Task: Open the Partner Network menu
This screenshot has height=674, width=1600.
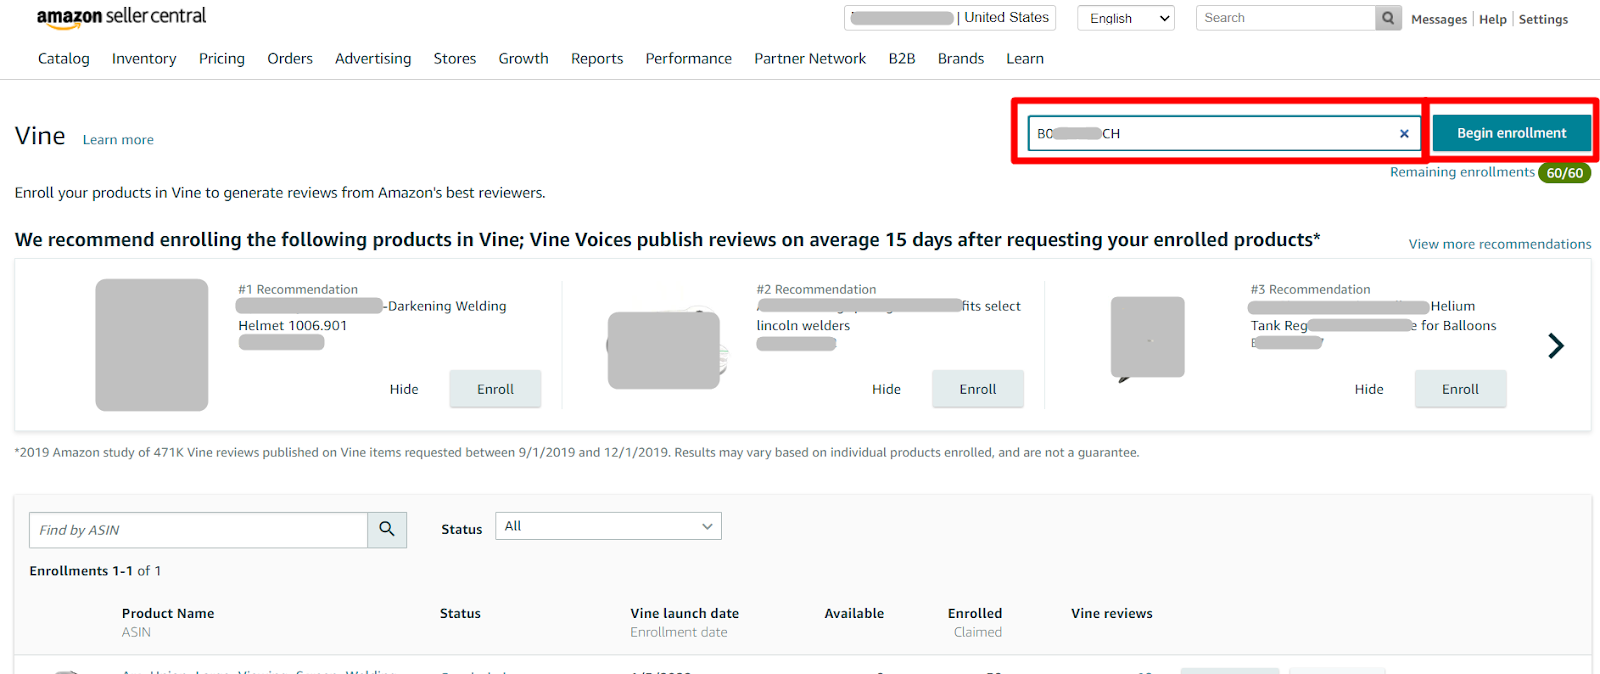Action: [810, 59]
